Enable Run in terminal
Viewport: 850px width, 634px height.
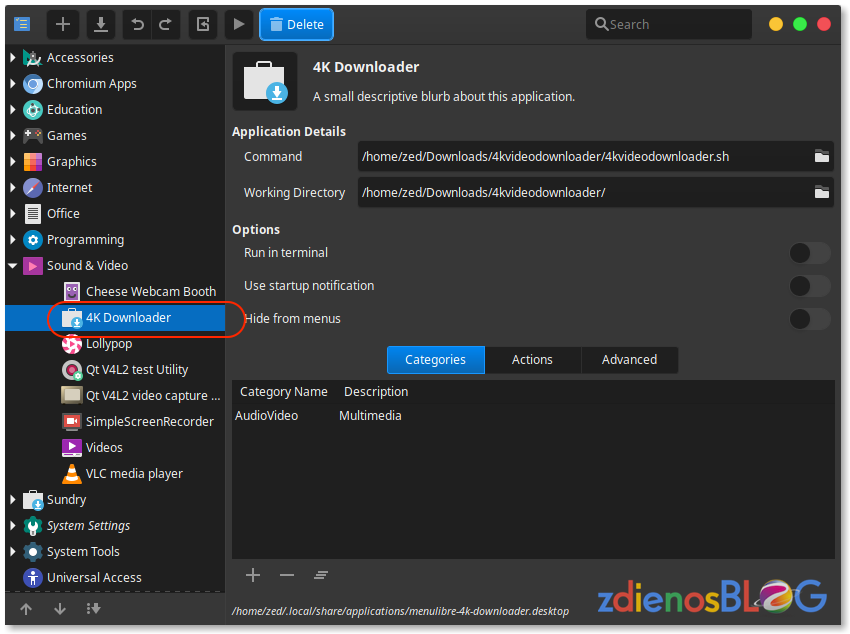(809, 253)
